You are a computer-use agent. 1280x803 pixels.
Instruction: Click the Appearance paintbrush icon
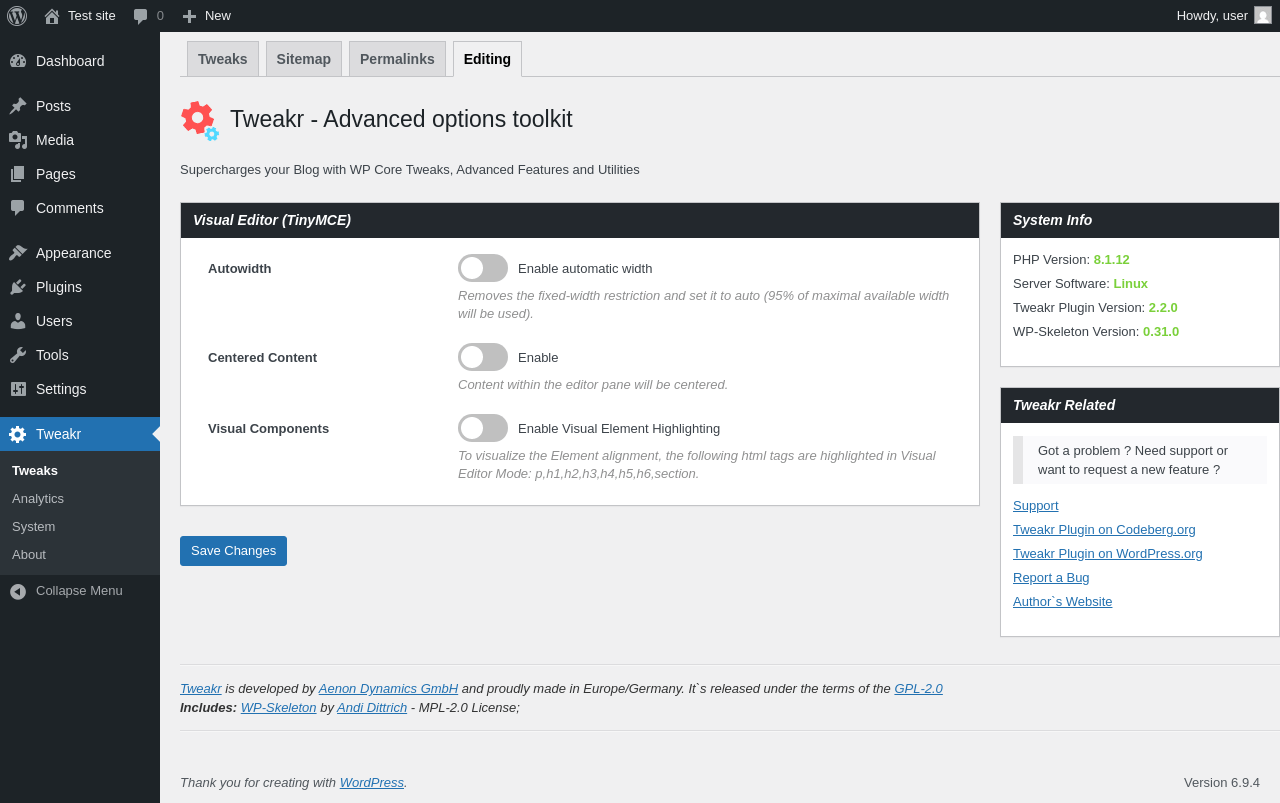pyautogui.click(x=18, y=253)
